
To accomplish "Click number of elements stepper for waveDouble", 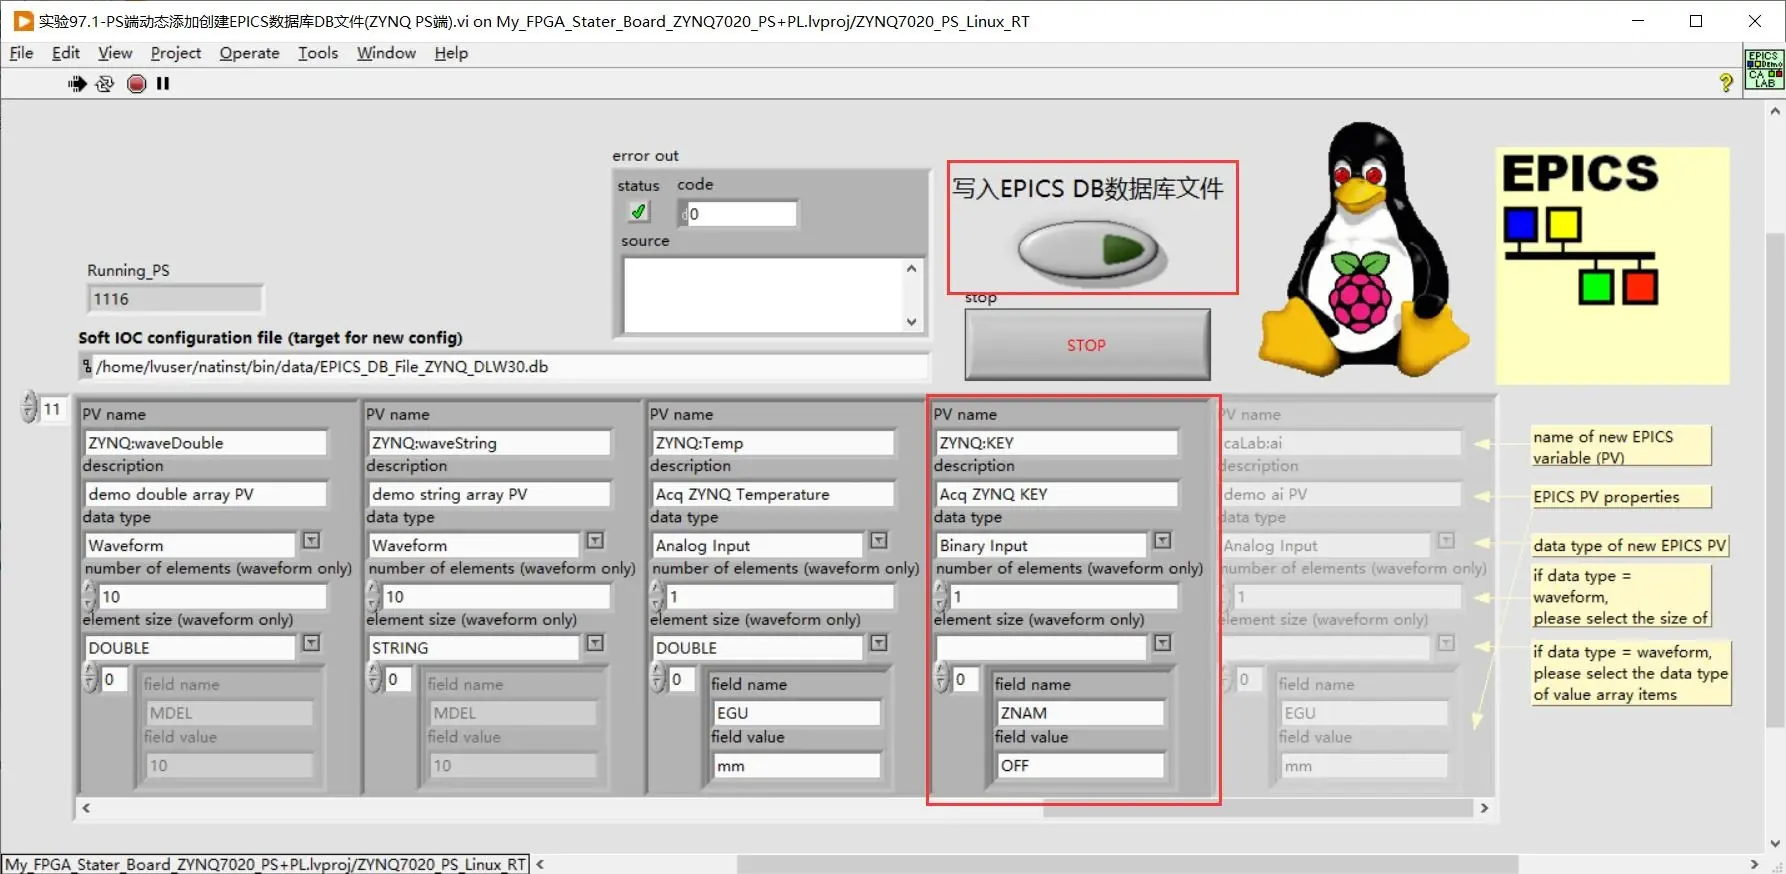I will point(90,596).
